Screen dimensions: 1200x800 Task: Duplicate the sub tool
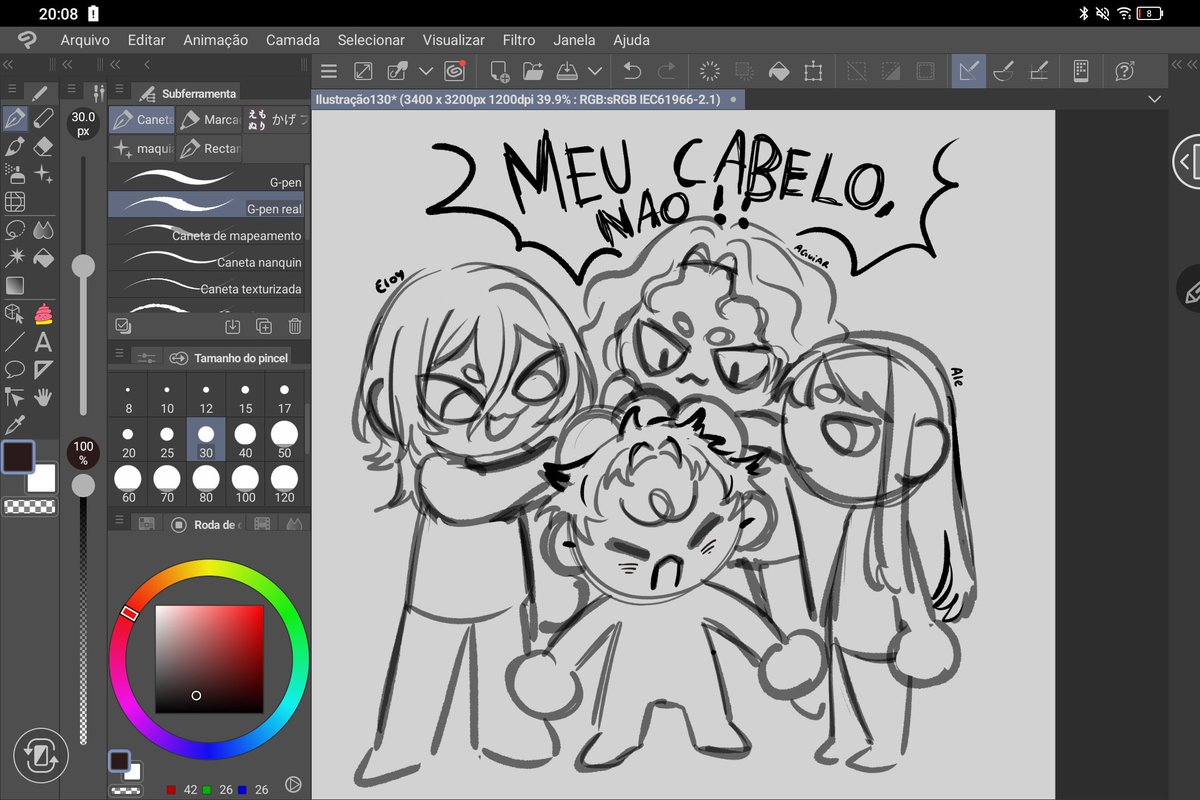pyautogui.click(x=264, y=326)
